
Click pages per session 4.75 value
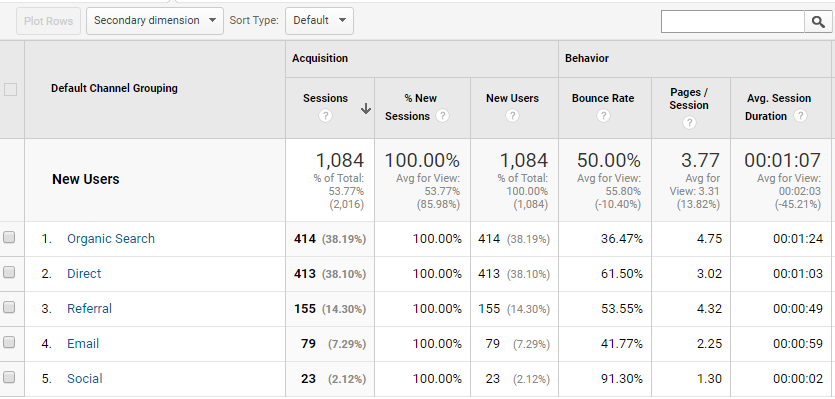[x=709, y=239]
